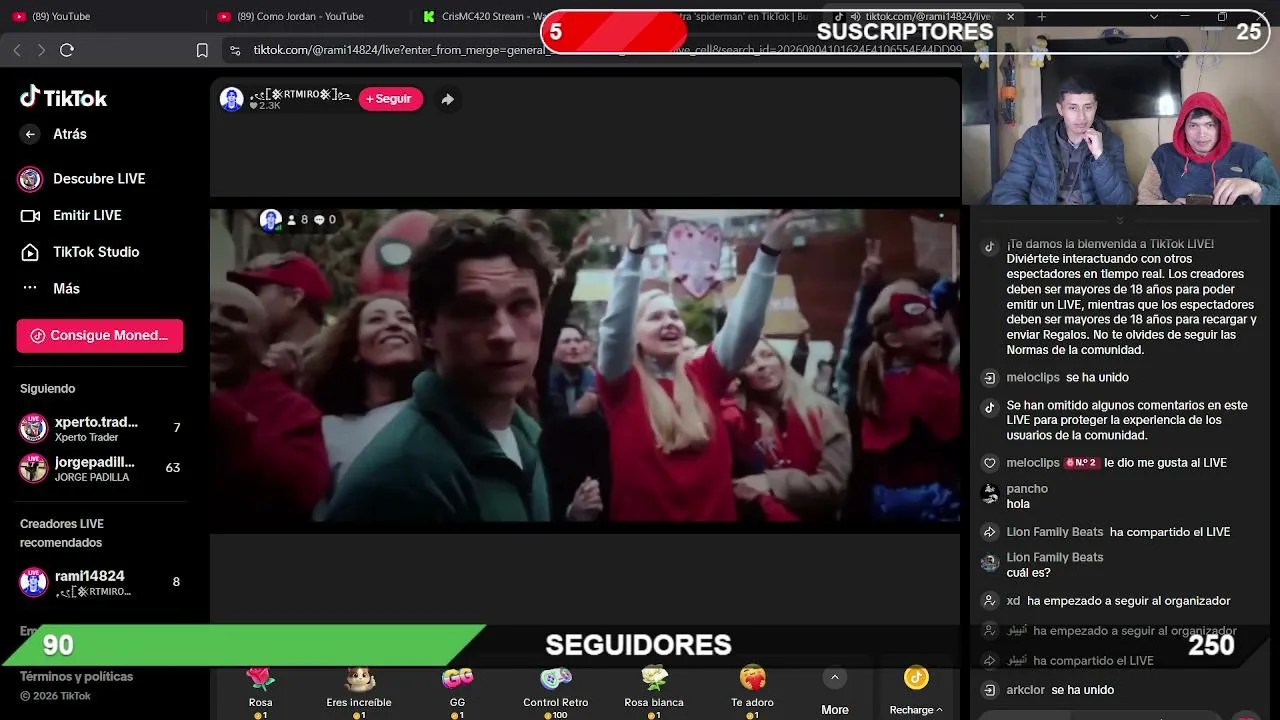Open site info icon in address bar
1280x720 pixels.
[x=235, y=50]
